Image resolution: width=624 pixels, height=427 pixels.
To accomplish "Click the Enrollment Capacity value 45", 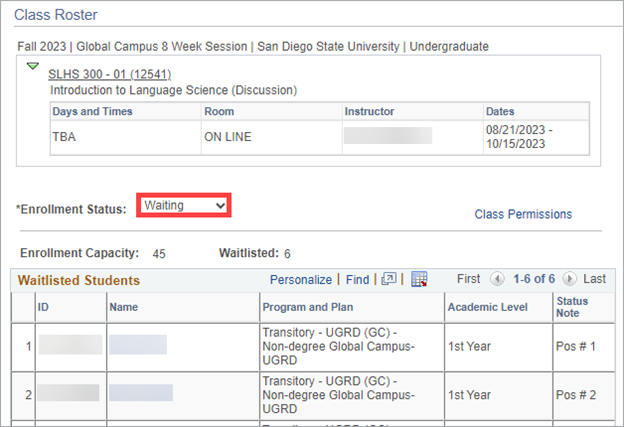I will (159, 254).
